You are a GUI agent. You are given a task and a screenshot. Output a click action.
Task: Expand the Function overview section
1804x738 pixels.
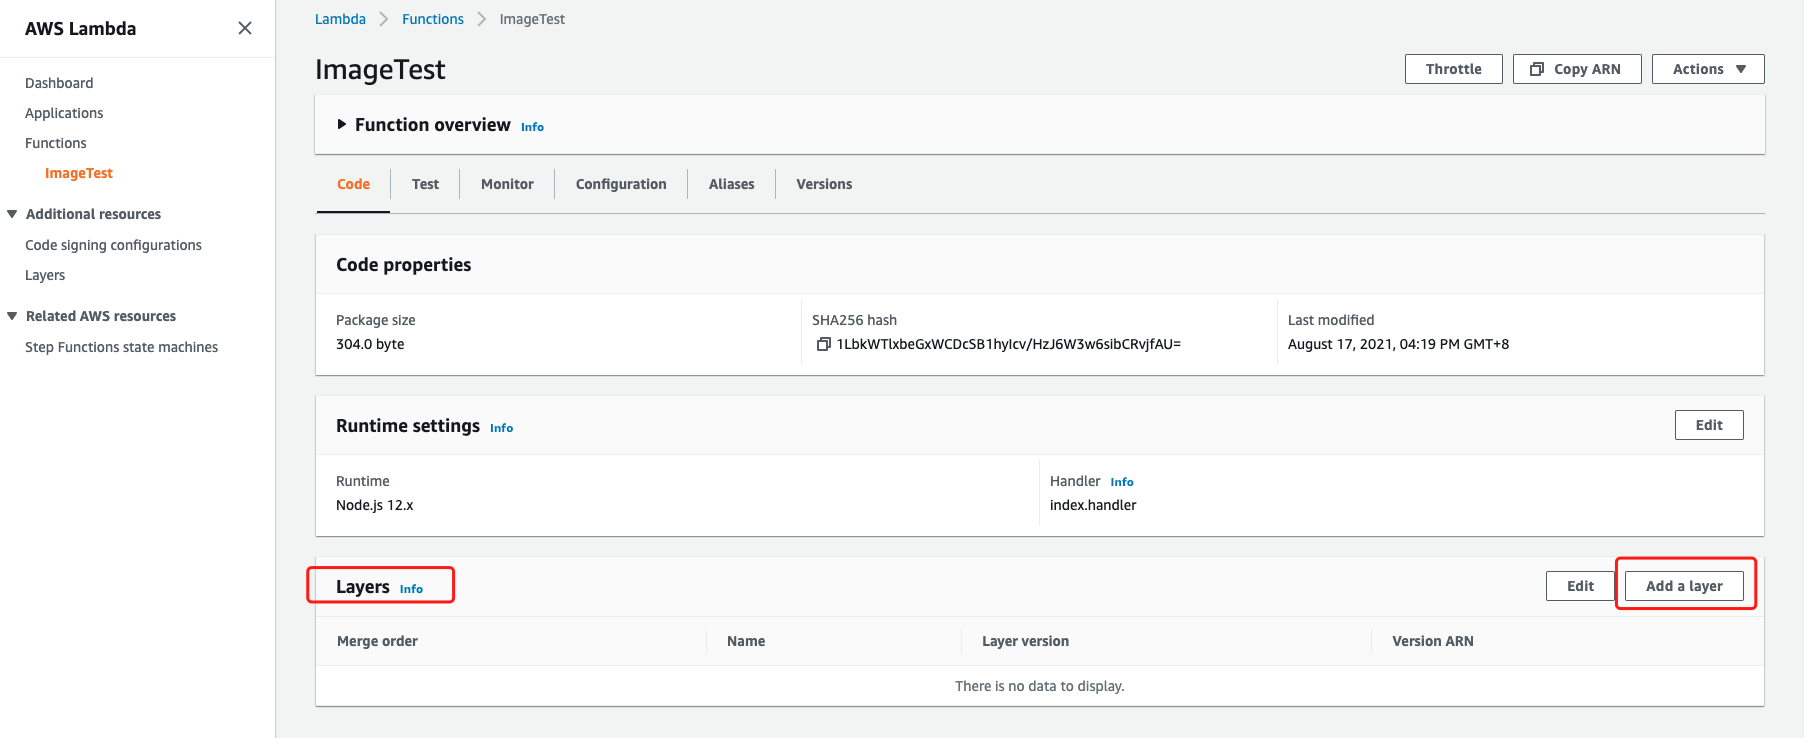click(x=342, y=124)
